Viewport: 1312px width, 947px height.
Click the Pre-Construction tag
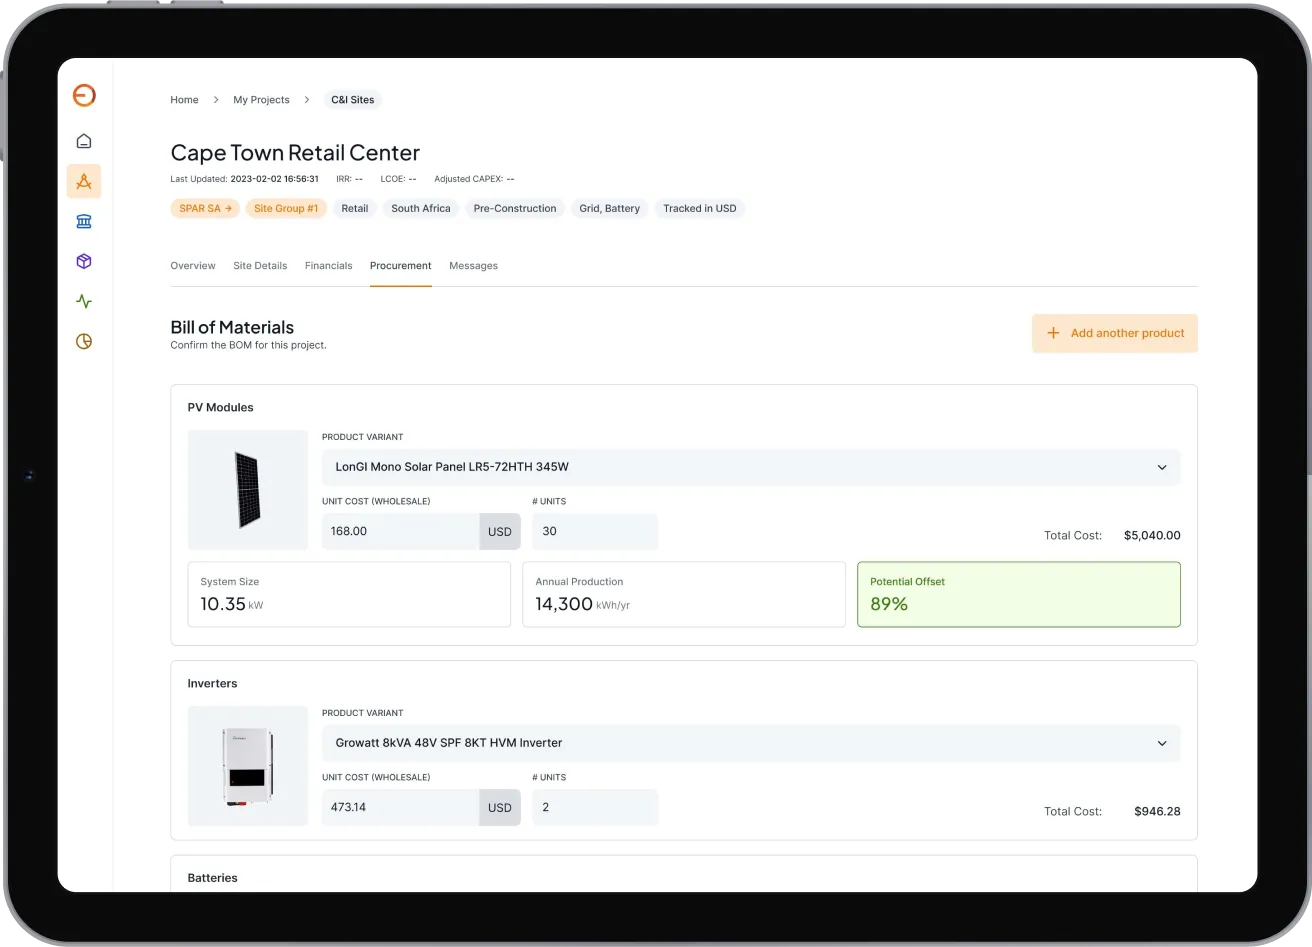tap(515, 208)
